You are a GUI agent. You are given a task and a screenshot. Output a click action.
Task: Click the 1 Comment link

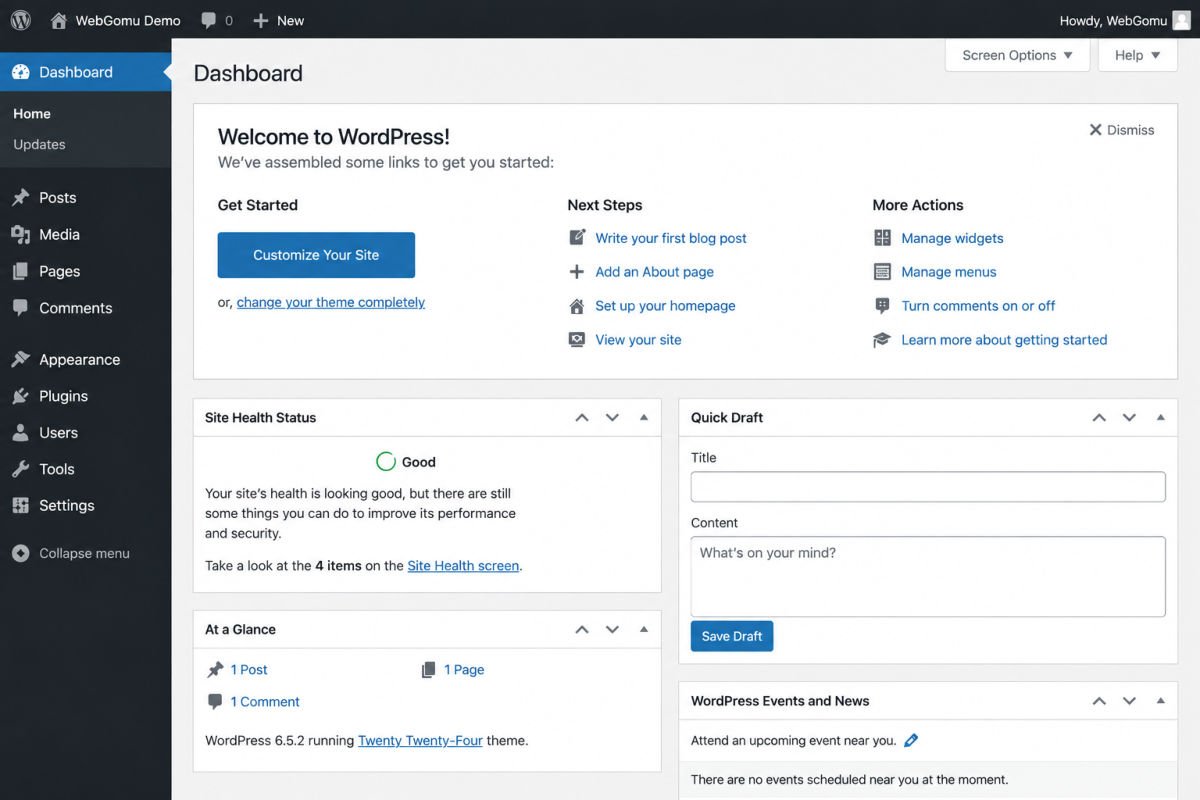tap(265, 702)
